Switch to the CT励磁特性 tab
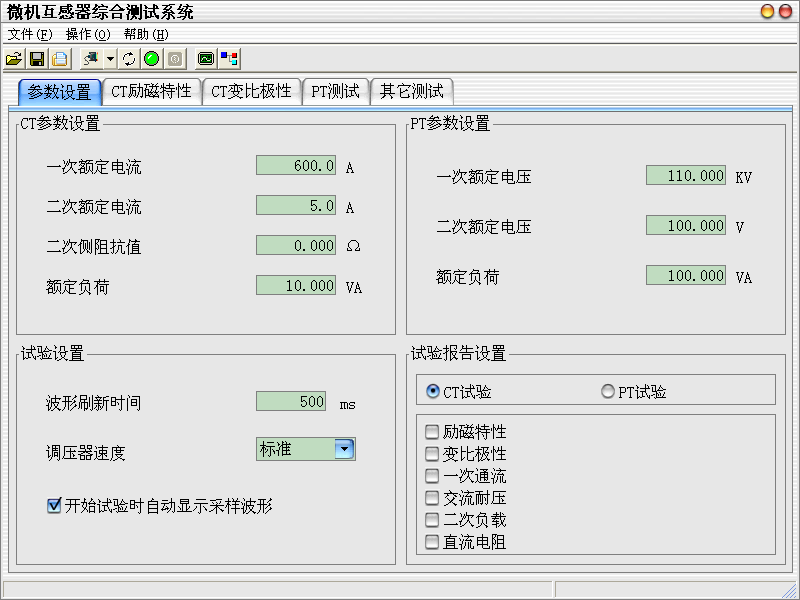Image resolution: width=800 pixels, height=600 pixels. click(151, 92)
